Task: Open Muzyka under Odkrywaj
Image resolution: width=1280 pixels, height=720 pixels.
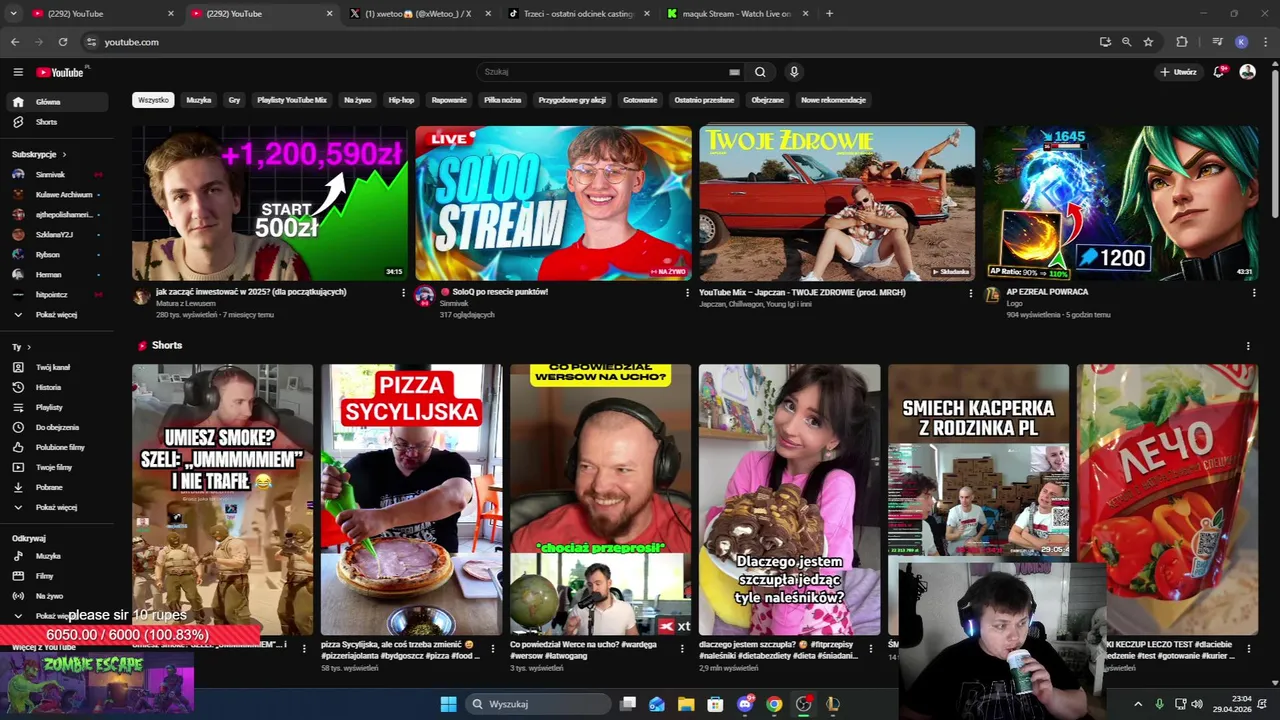Action: [x=56, y=556]
